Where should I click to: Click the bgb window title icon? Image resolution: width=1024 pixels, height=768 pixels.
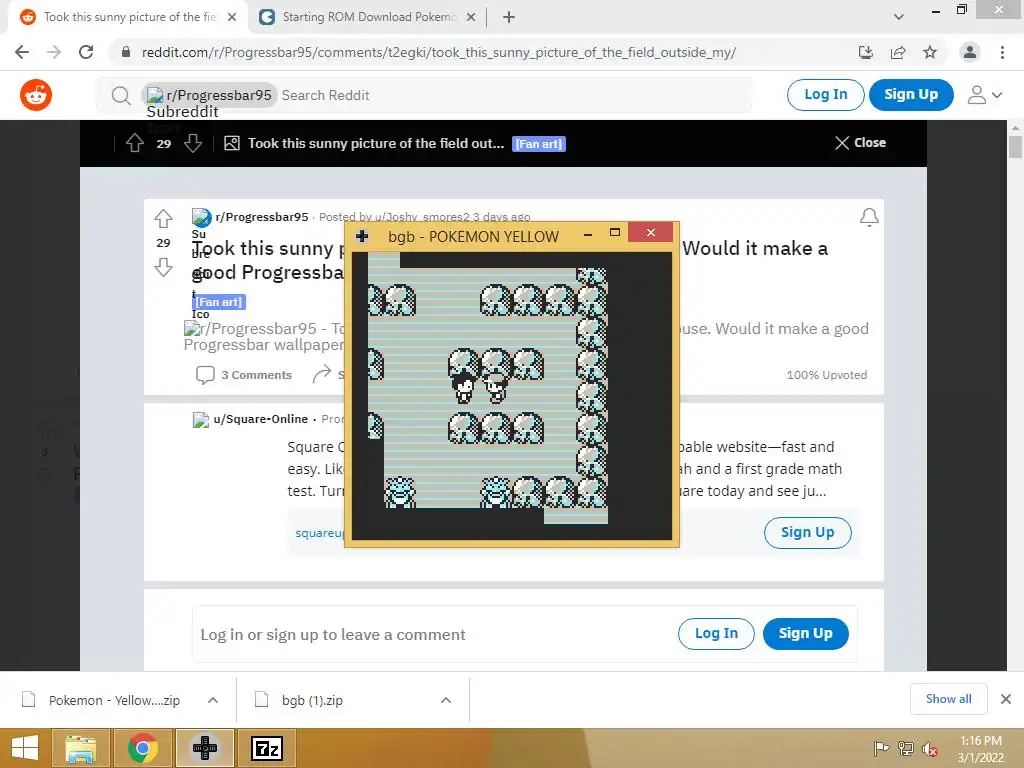click(362, 236)
